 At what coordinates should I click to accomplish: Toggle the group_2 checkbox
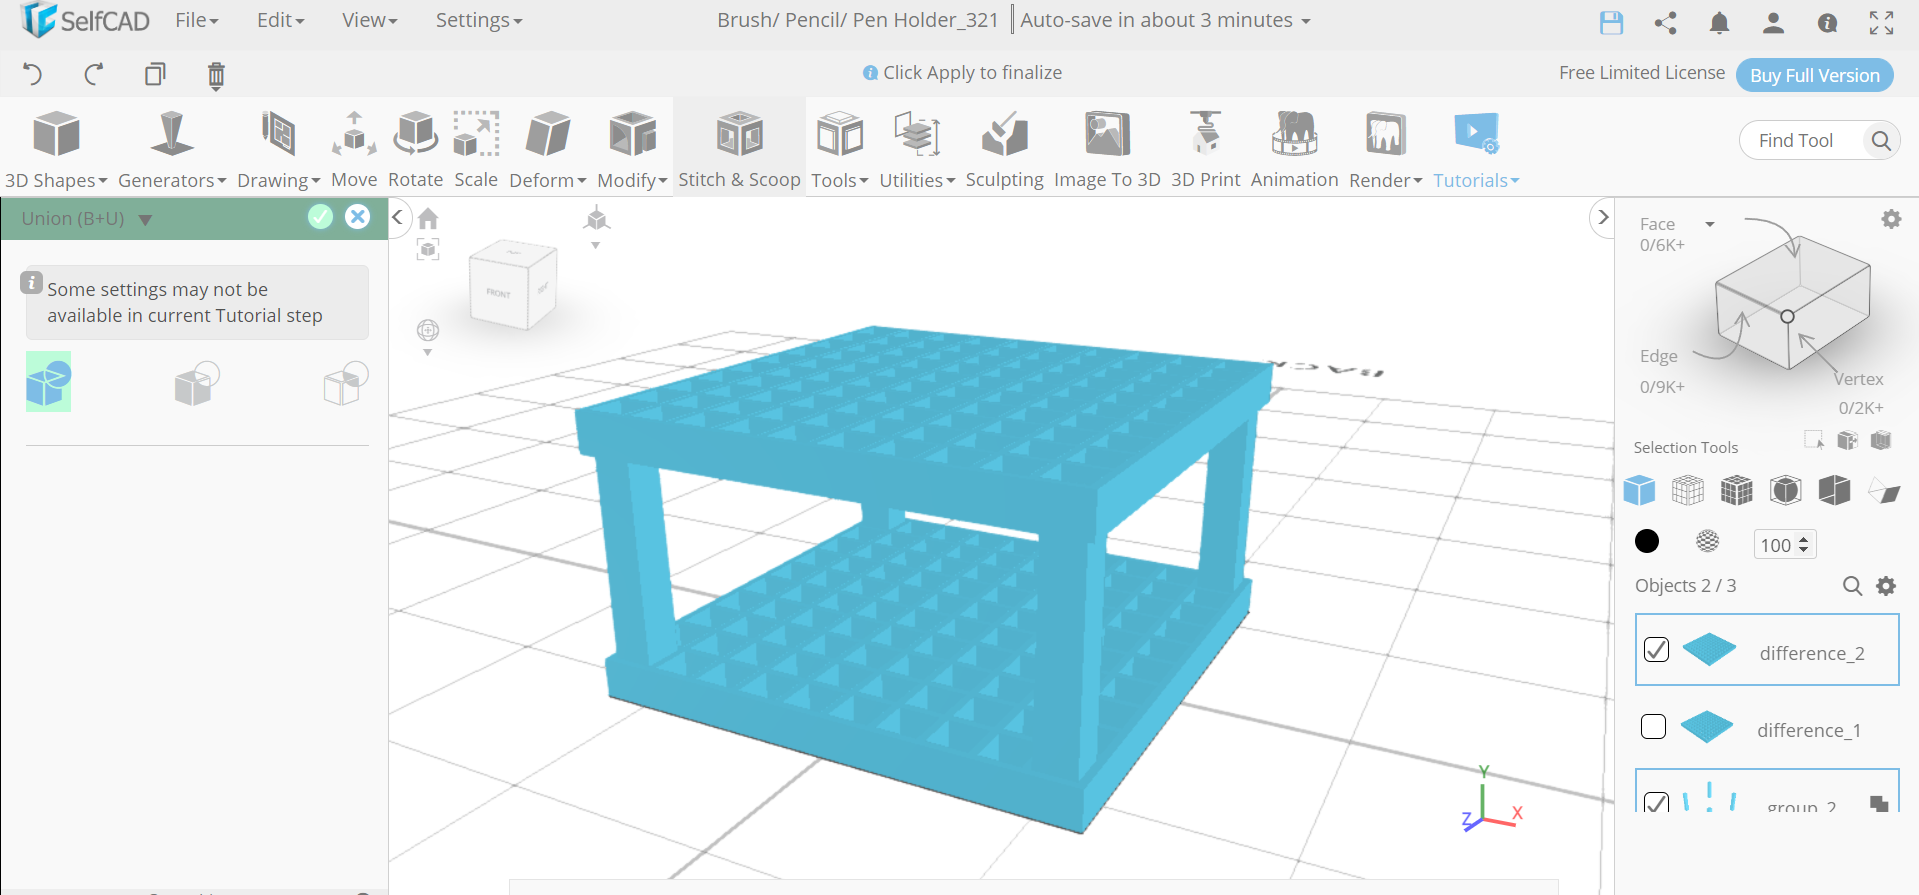point(1656,803)
